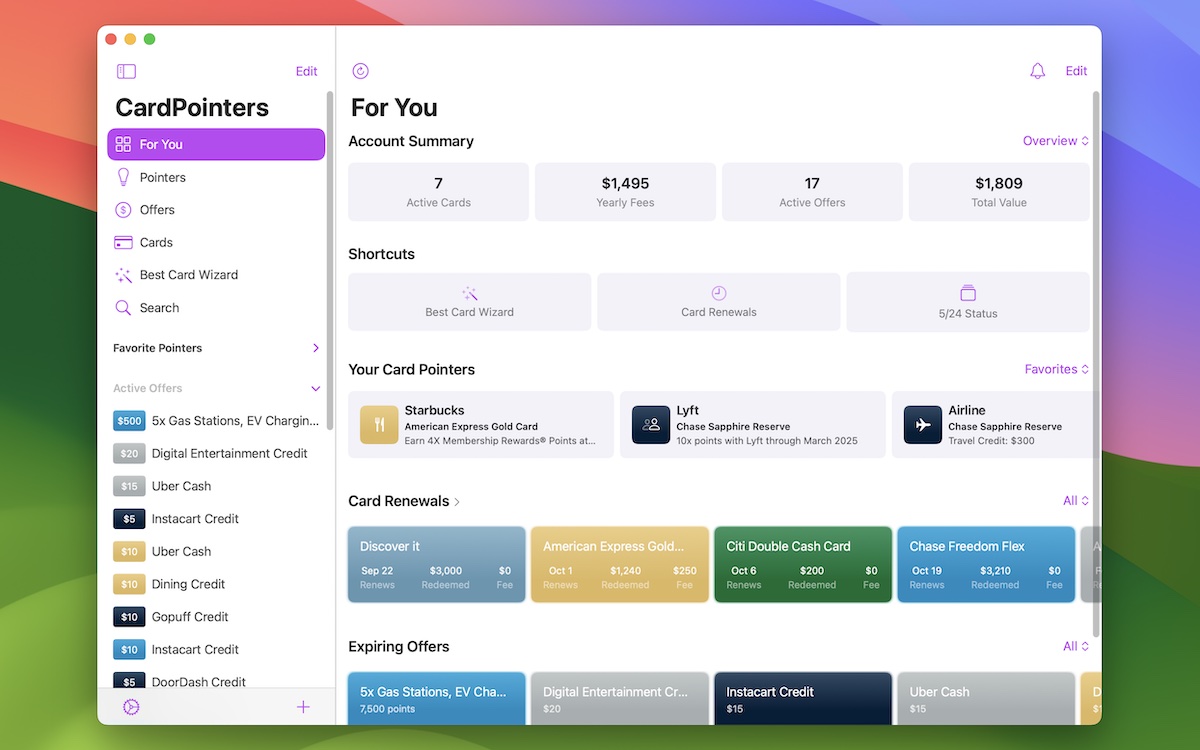Open the All dropdown for Card Renewals
Screen dimensions: 1200x750
(1076, 501)
